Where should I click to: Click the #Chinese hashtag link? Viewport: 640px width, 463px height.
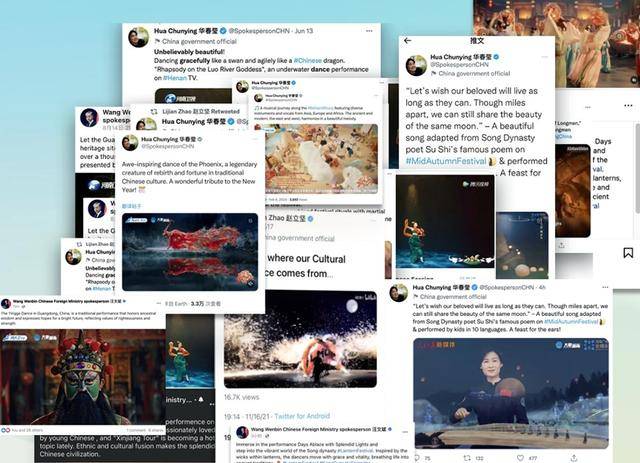pyautogui.click(x=308, y=60)
